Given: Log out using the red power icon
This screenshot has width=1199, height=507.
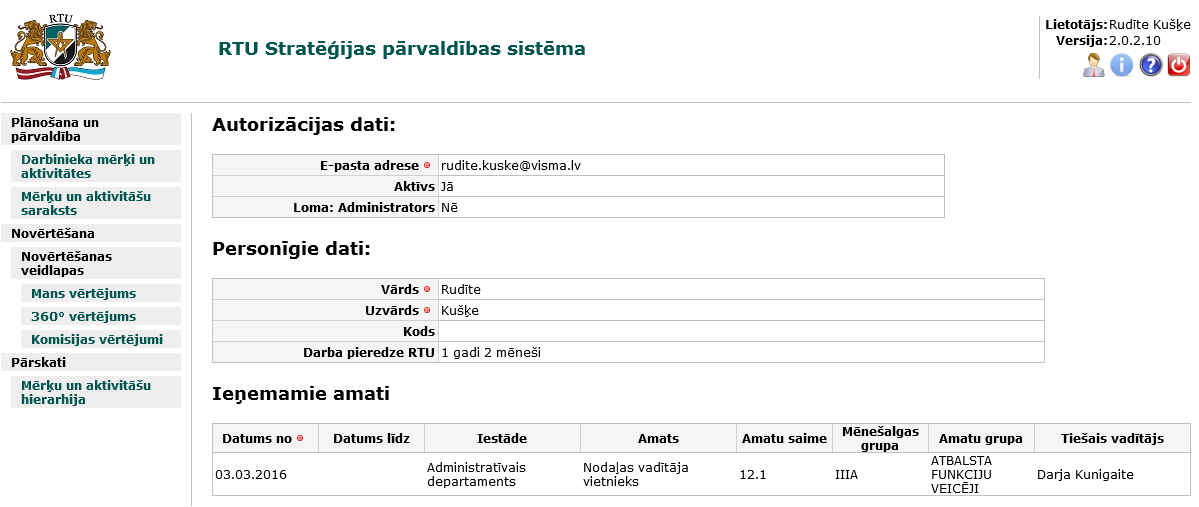Looking at the screenshot, I should pos(1179,65).
